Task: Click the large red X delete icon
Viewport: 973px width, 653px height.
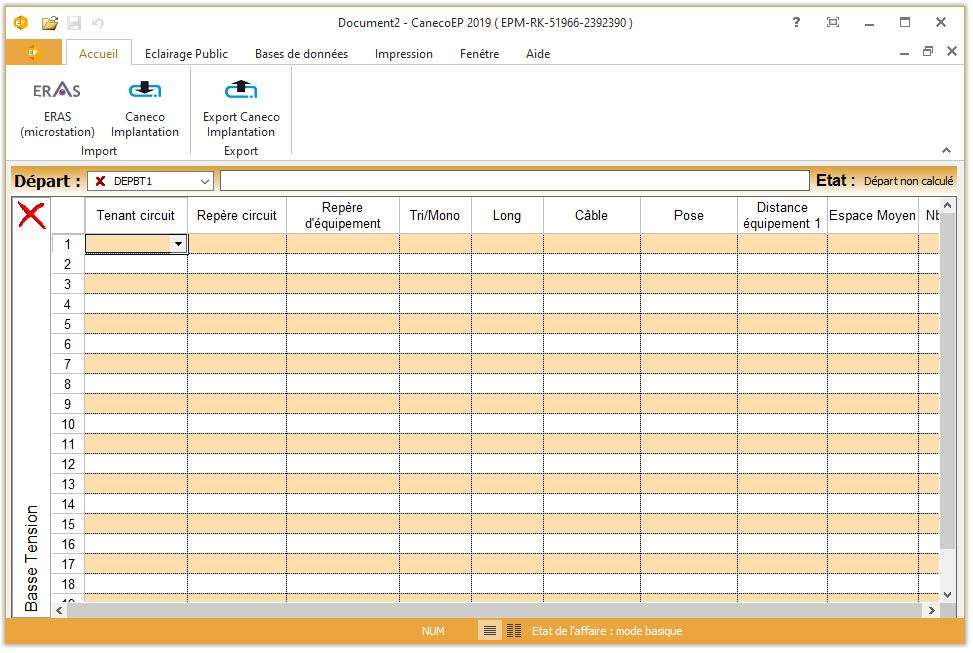Action: tap(32, 215)
